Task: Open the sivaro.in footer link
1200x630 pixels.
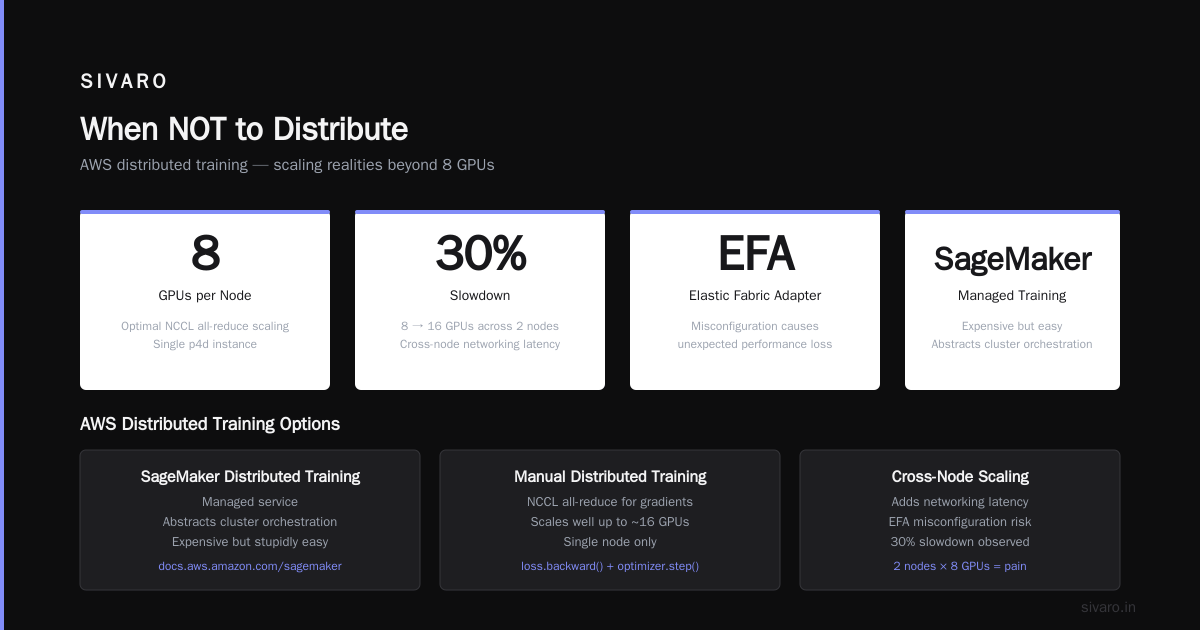Action: 1108,607
